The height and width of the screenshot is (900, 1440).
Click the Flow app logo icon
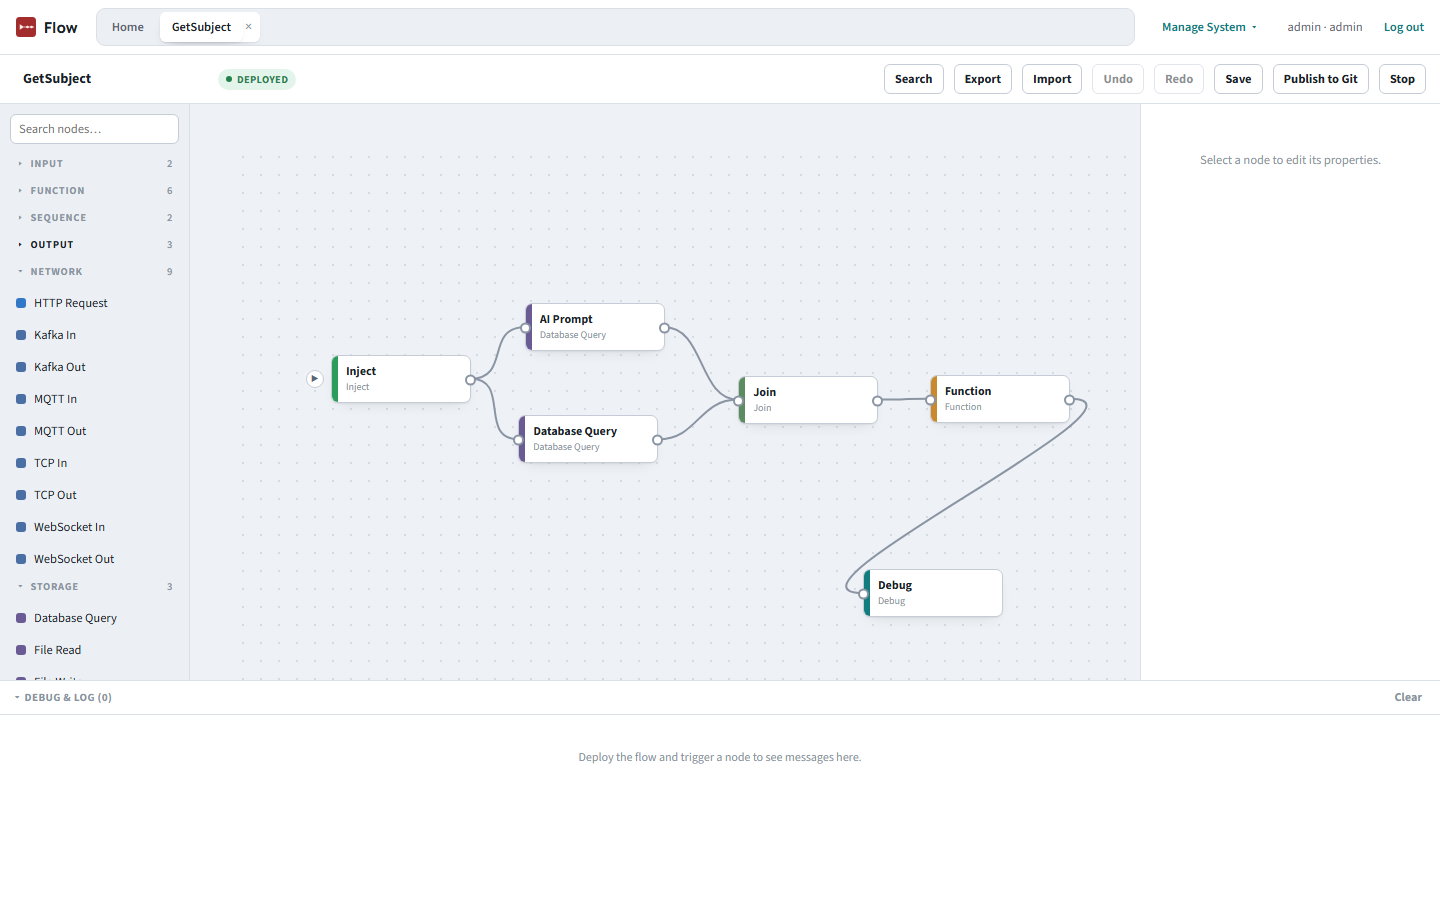(26, 27)
